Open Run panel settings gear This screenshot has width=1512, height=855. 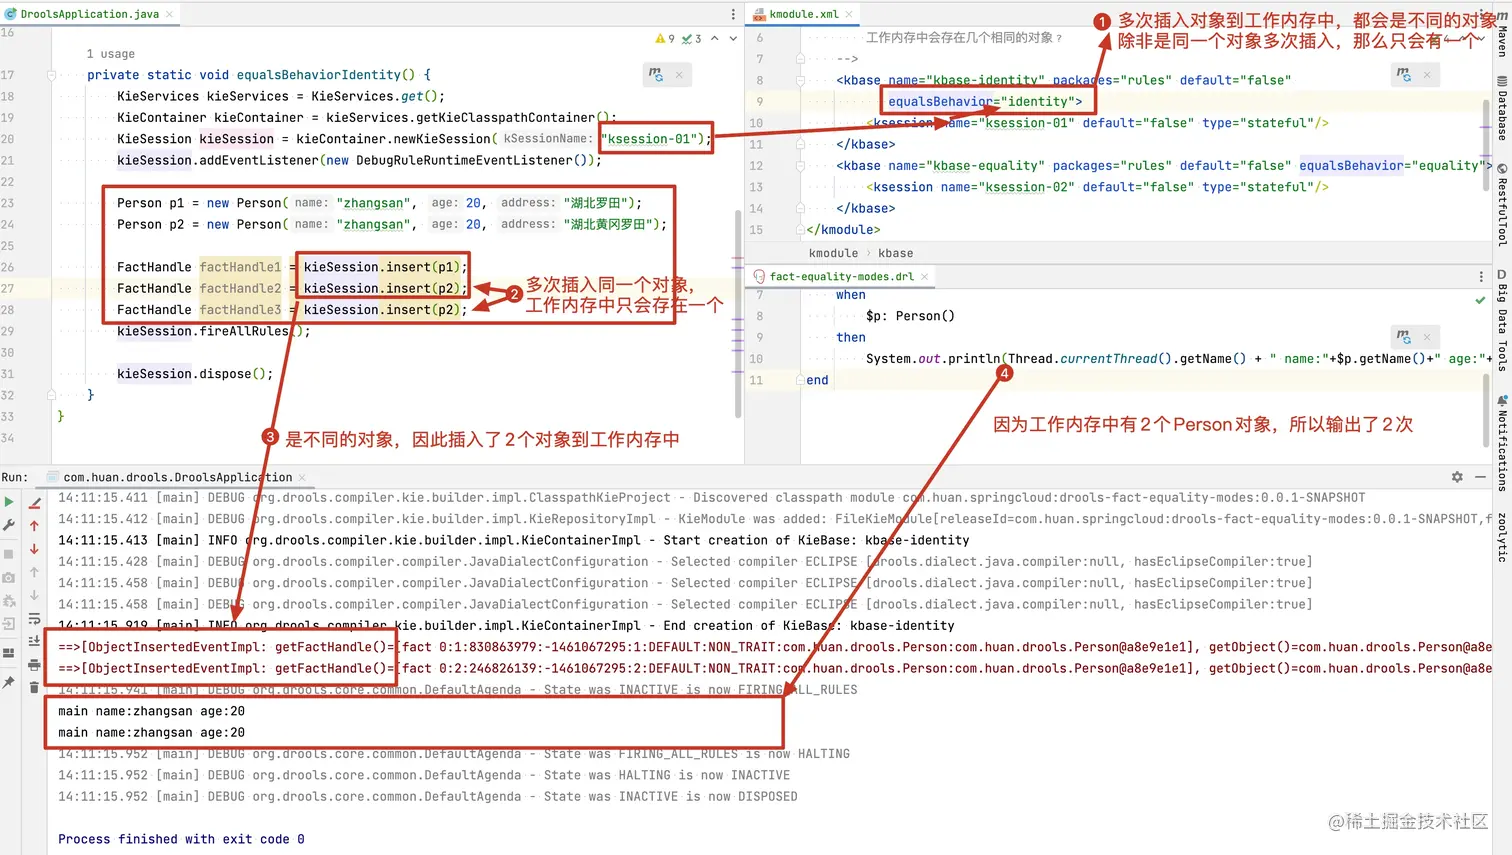click(x=1457, y=477)
